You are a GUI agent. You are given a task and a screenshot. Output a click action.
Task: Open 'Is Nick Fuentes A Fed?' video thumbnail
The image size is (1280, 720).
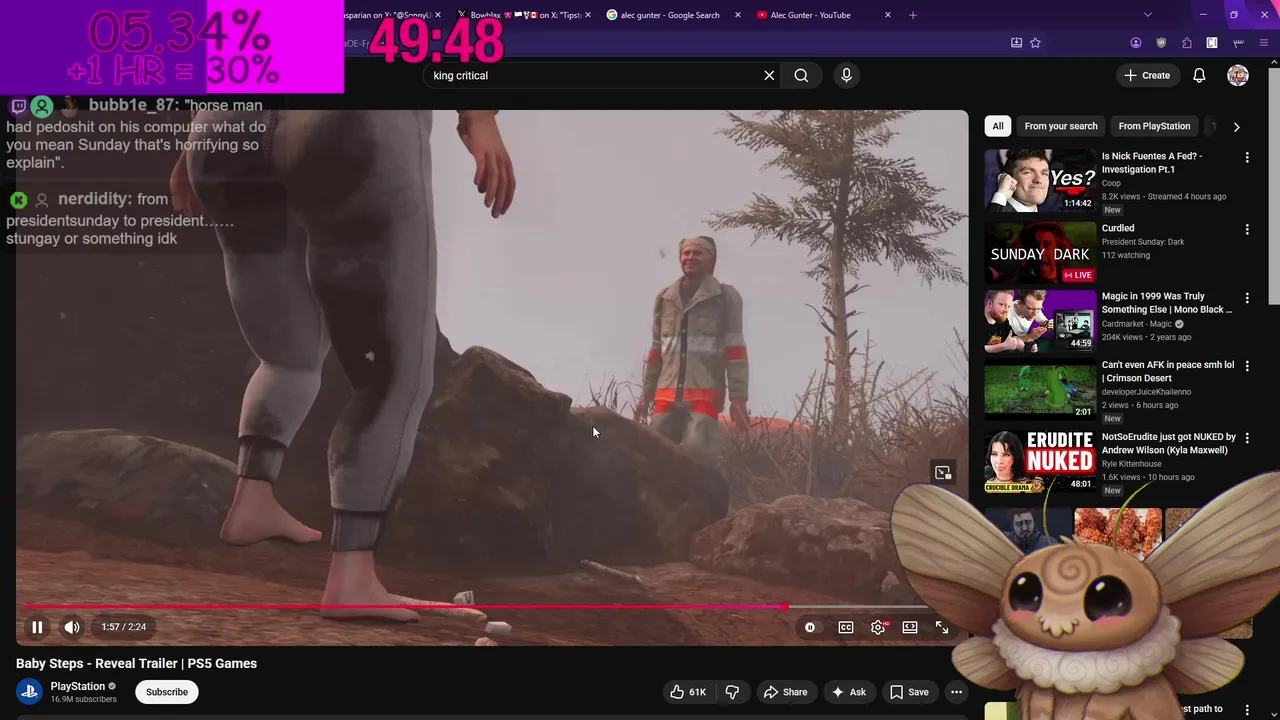click(1040, 180)
